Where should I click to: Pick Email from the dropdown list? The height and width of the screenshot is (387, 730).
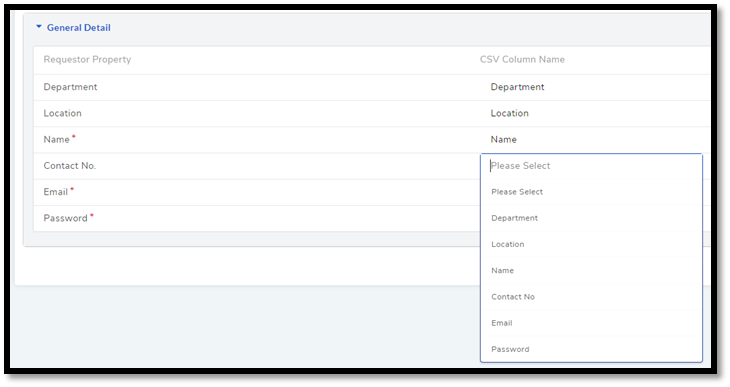pyautogui.click(x=591, y=323)
